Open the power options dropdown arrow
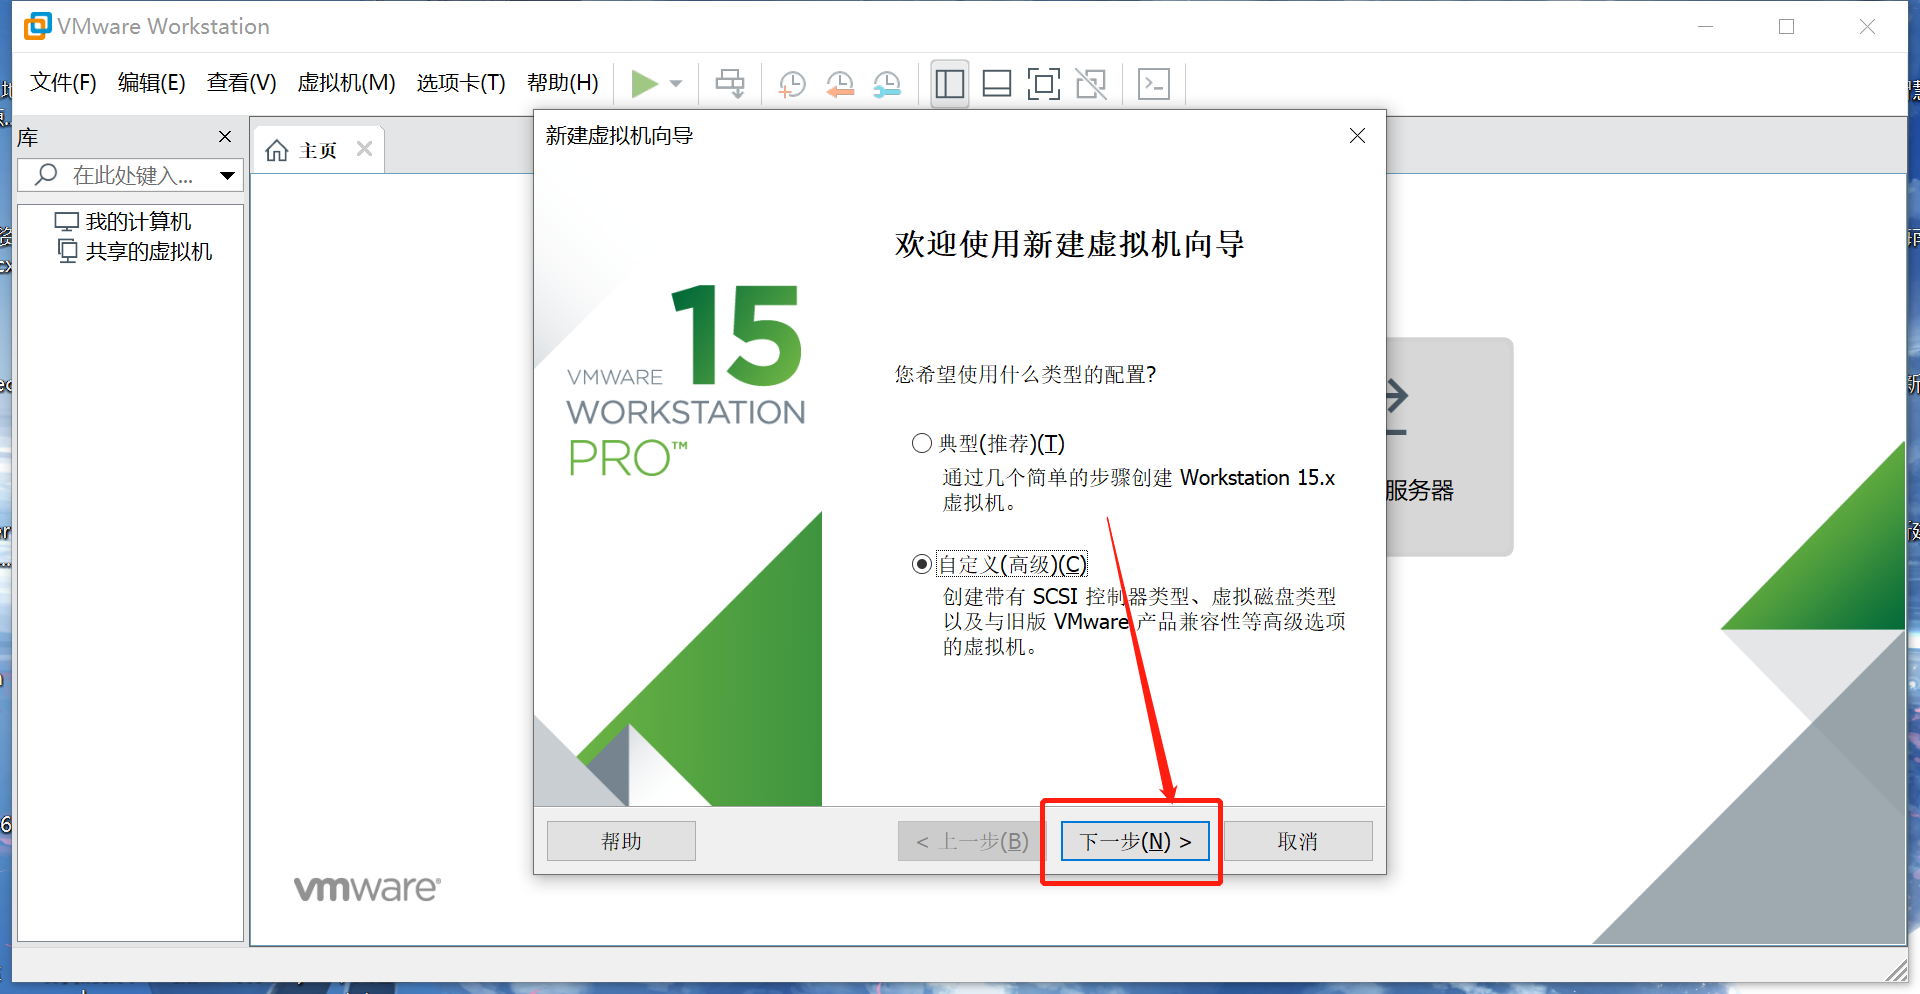This screenshot has width=1920, height=994. click(676, 84)
